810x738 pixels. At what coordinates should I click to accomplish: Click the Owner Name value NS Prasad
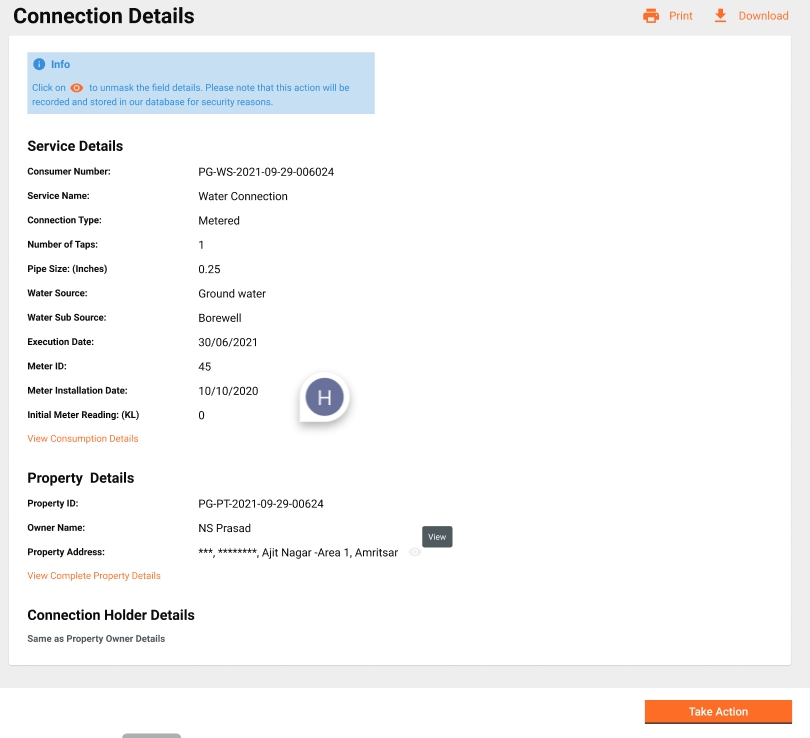point(225,528)
